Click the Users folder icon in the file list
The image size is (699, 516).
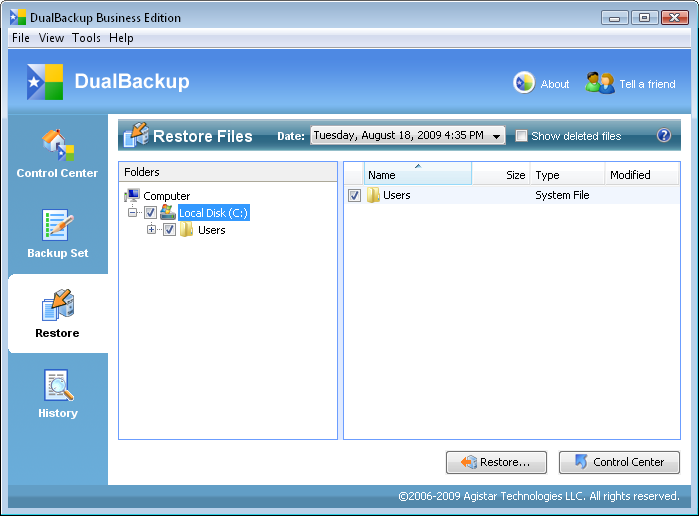coord(373,195)
